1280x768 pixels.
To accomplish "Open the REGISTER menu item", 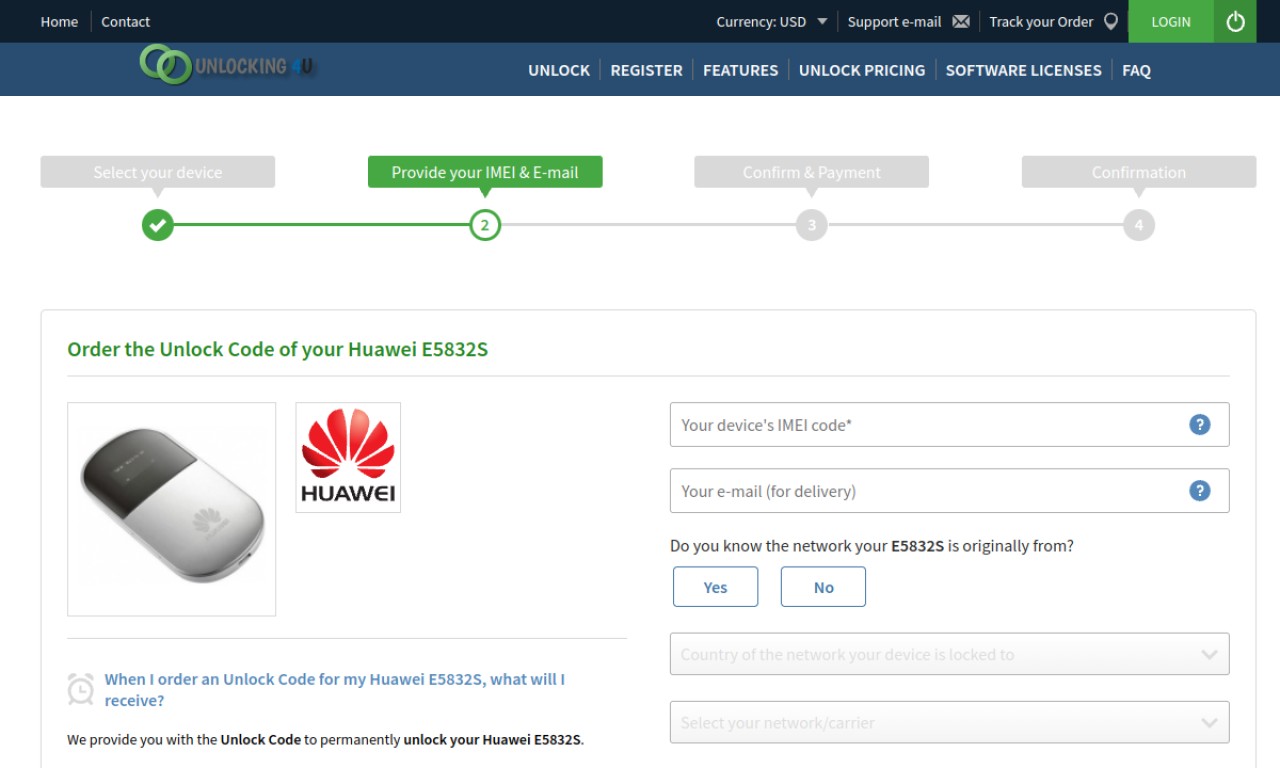I will point(646,70).
